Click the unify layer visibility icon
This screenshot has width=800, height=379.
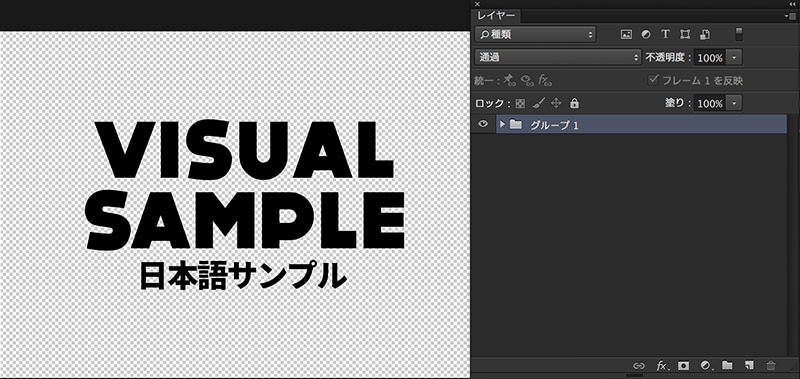(x=527, y=80)
